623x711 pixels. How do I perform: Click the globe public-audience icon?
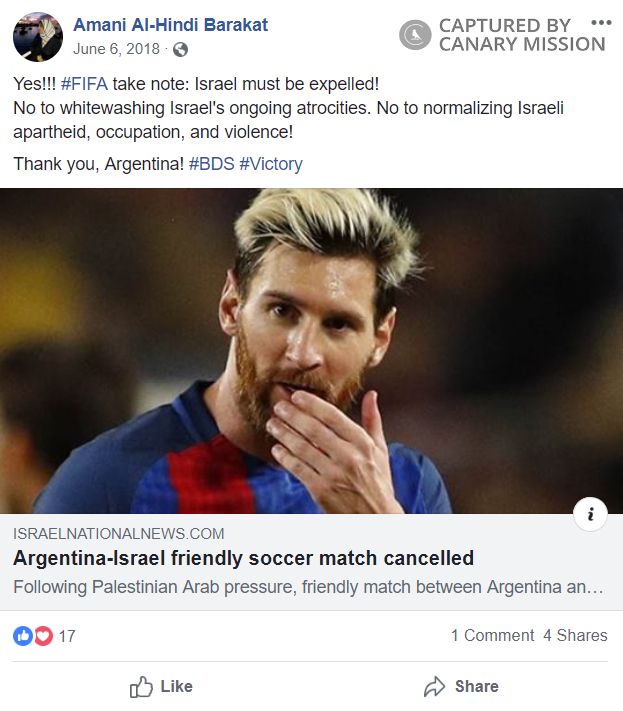coord(180,50)
